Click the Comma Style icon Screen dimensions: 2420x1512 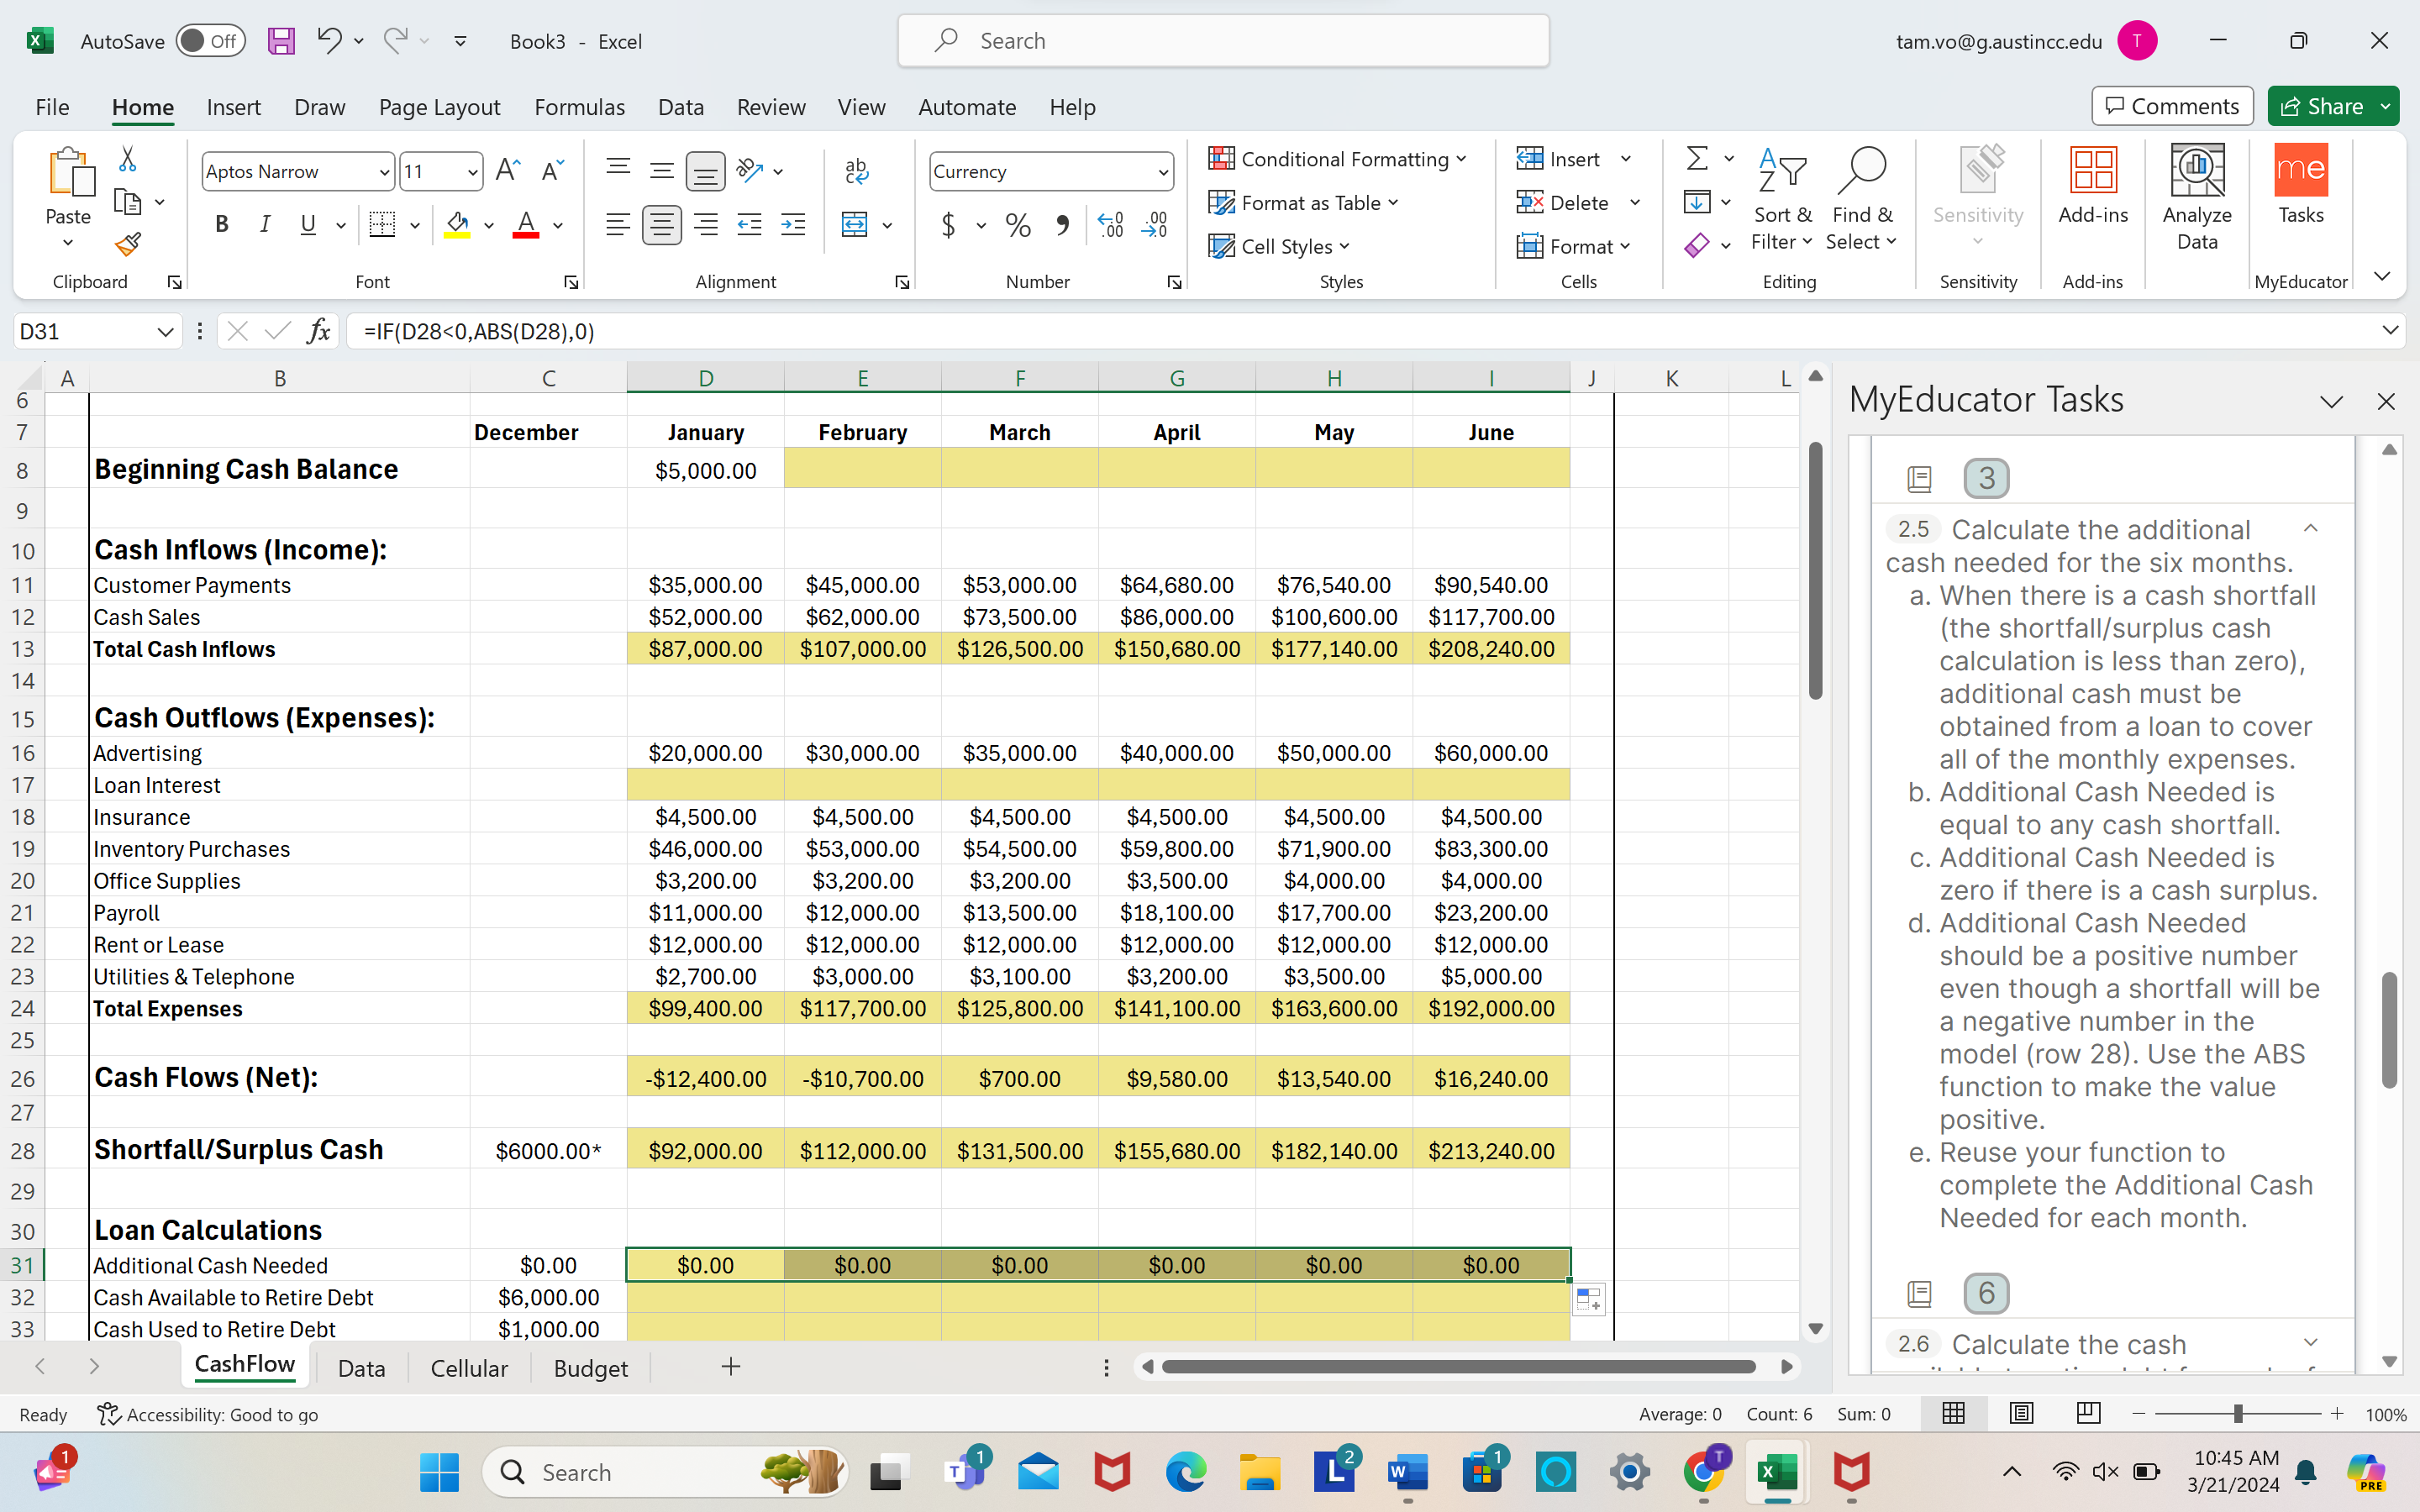[1063, 225]
